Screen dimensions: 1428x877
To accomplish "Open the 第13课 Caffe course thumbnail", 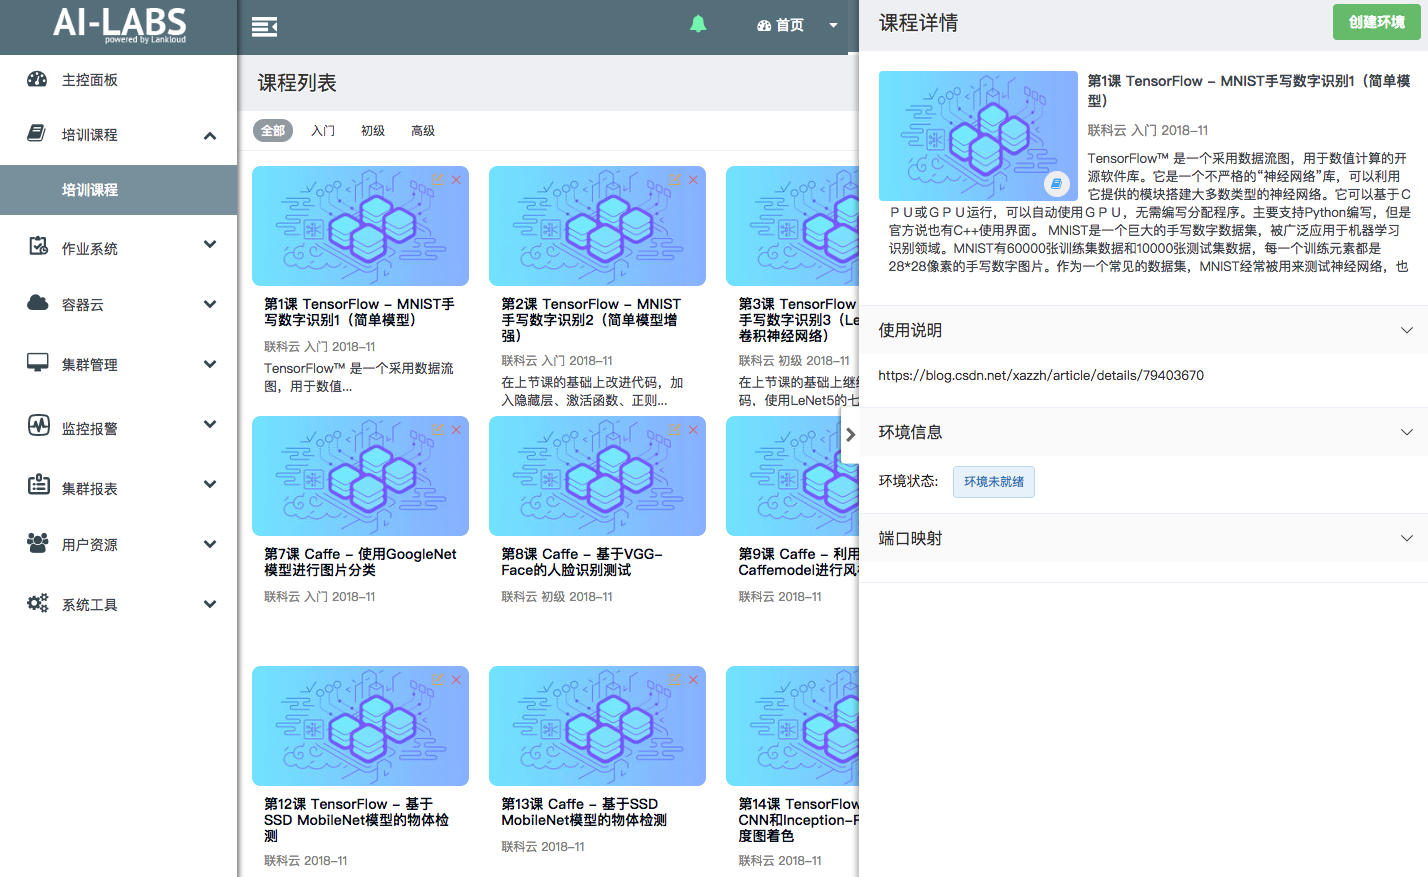I will pyautogui.click(x=597, y=726).
